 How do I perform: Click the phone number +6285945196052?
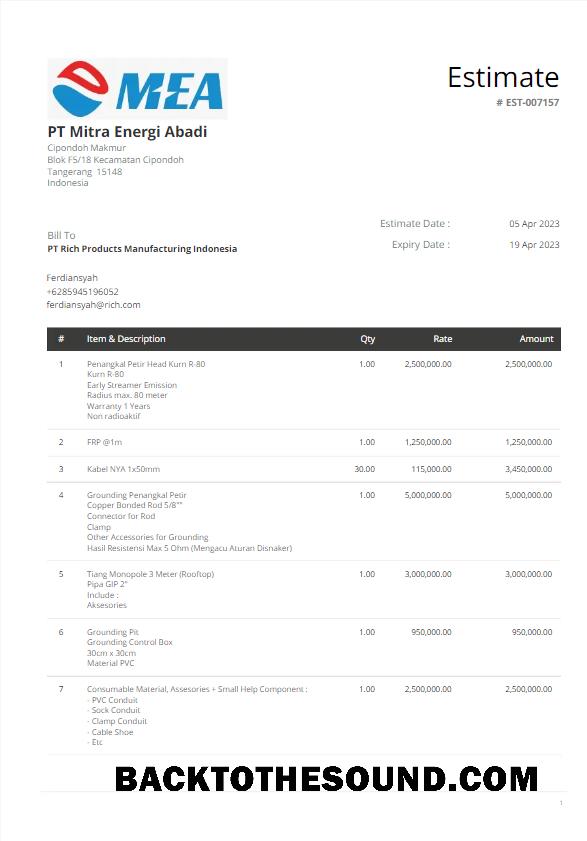(x=83, y=292)
